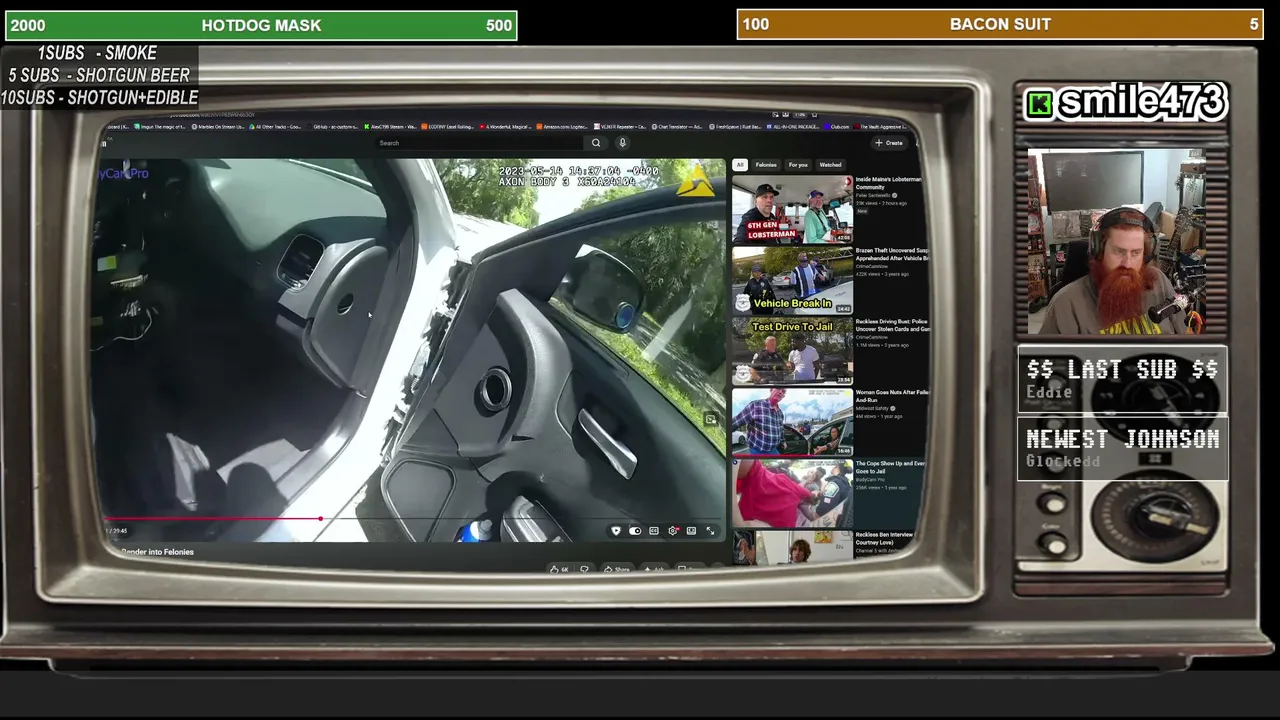
Task: Click the Club.com browser tab
Action: (838, 127)
